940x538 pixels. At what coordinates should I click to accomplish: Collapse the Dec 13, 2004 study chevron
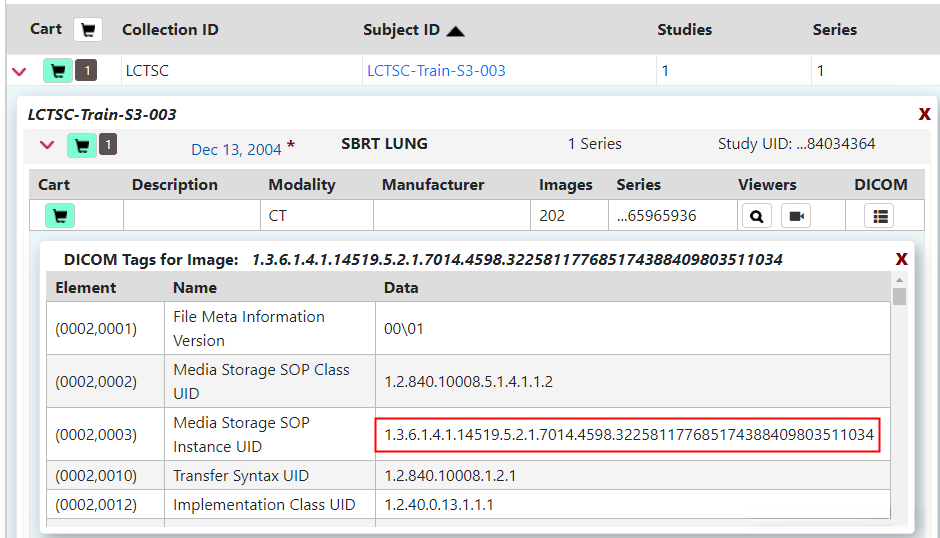(46, 146)
